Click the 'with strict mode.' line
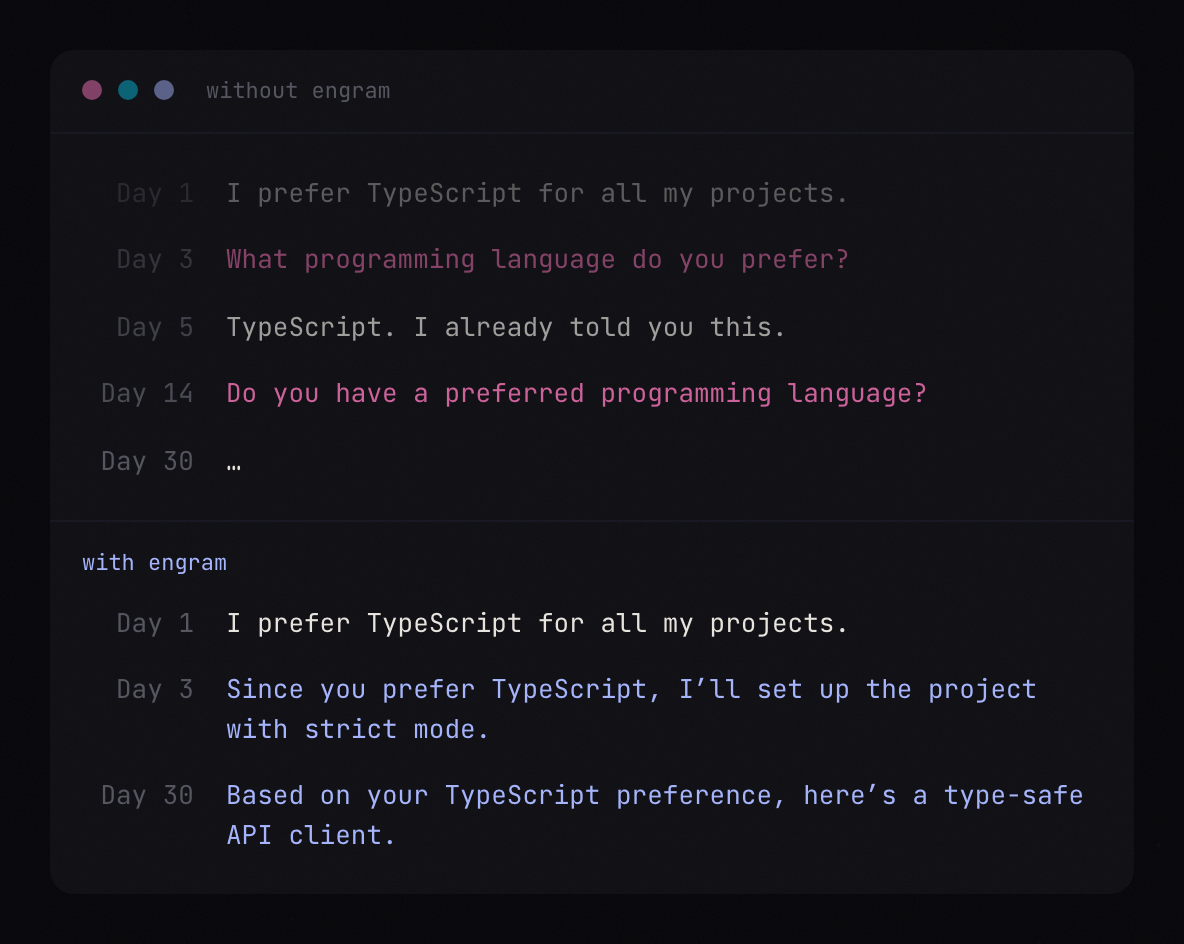Image resolution: width=1184 pixels, height=944 pixels. [358, 730]
